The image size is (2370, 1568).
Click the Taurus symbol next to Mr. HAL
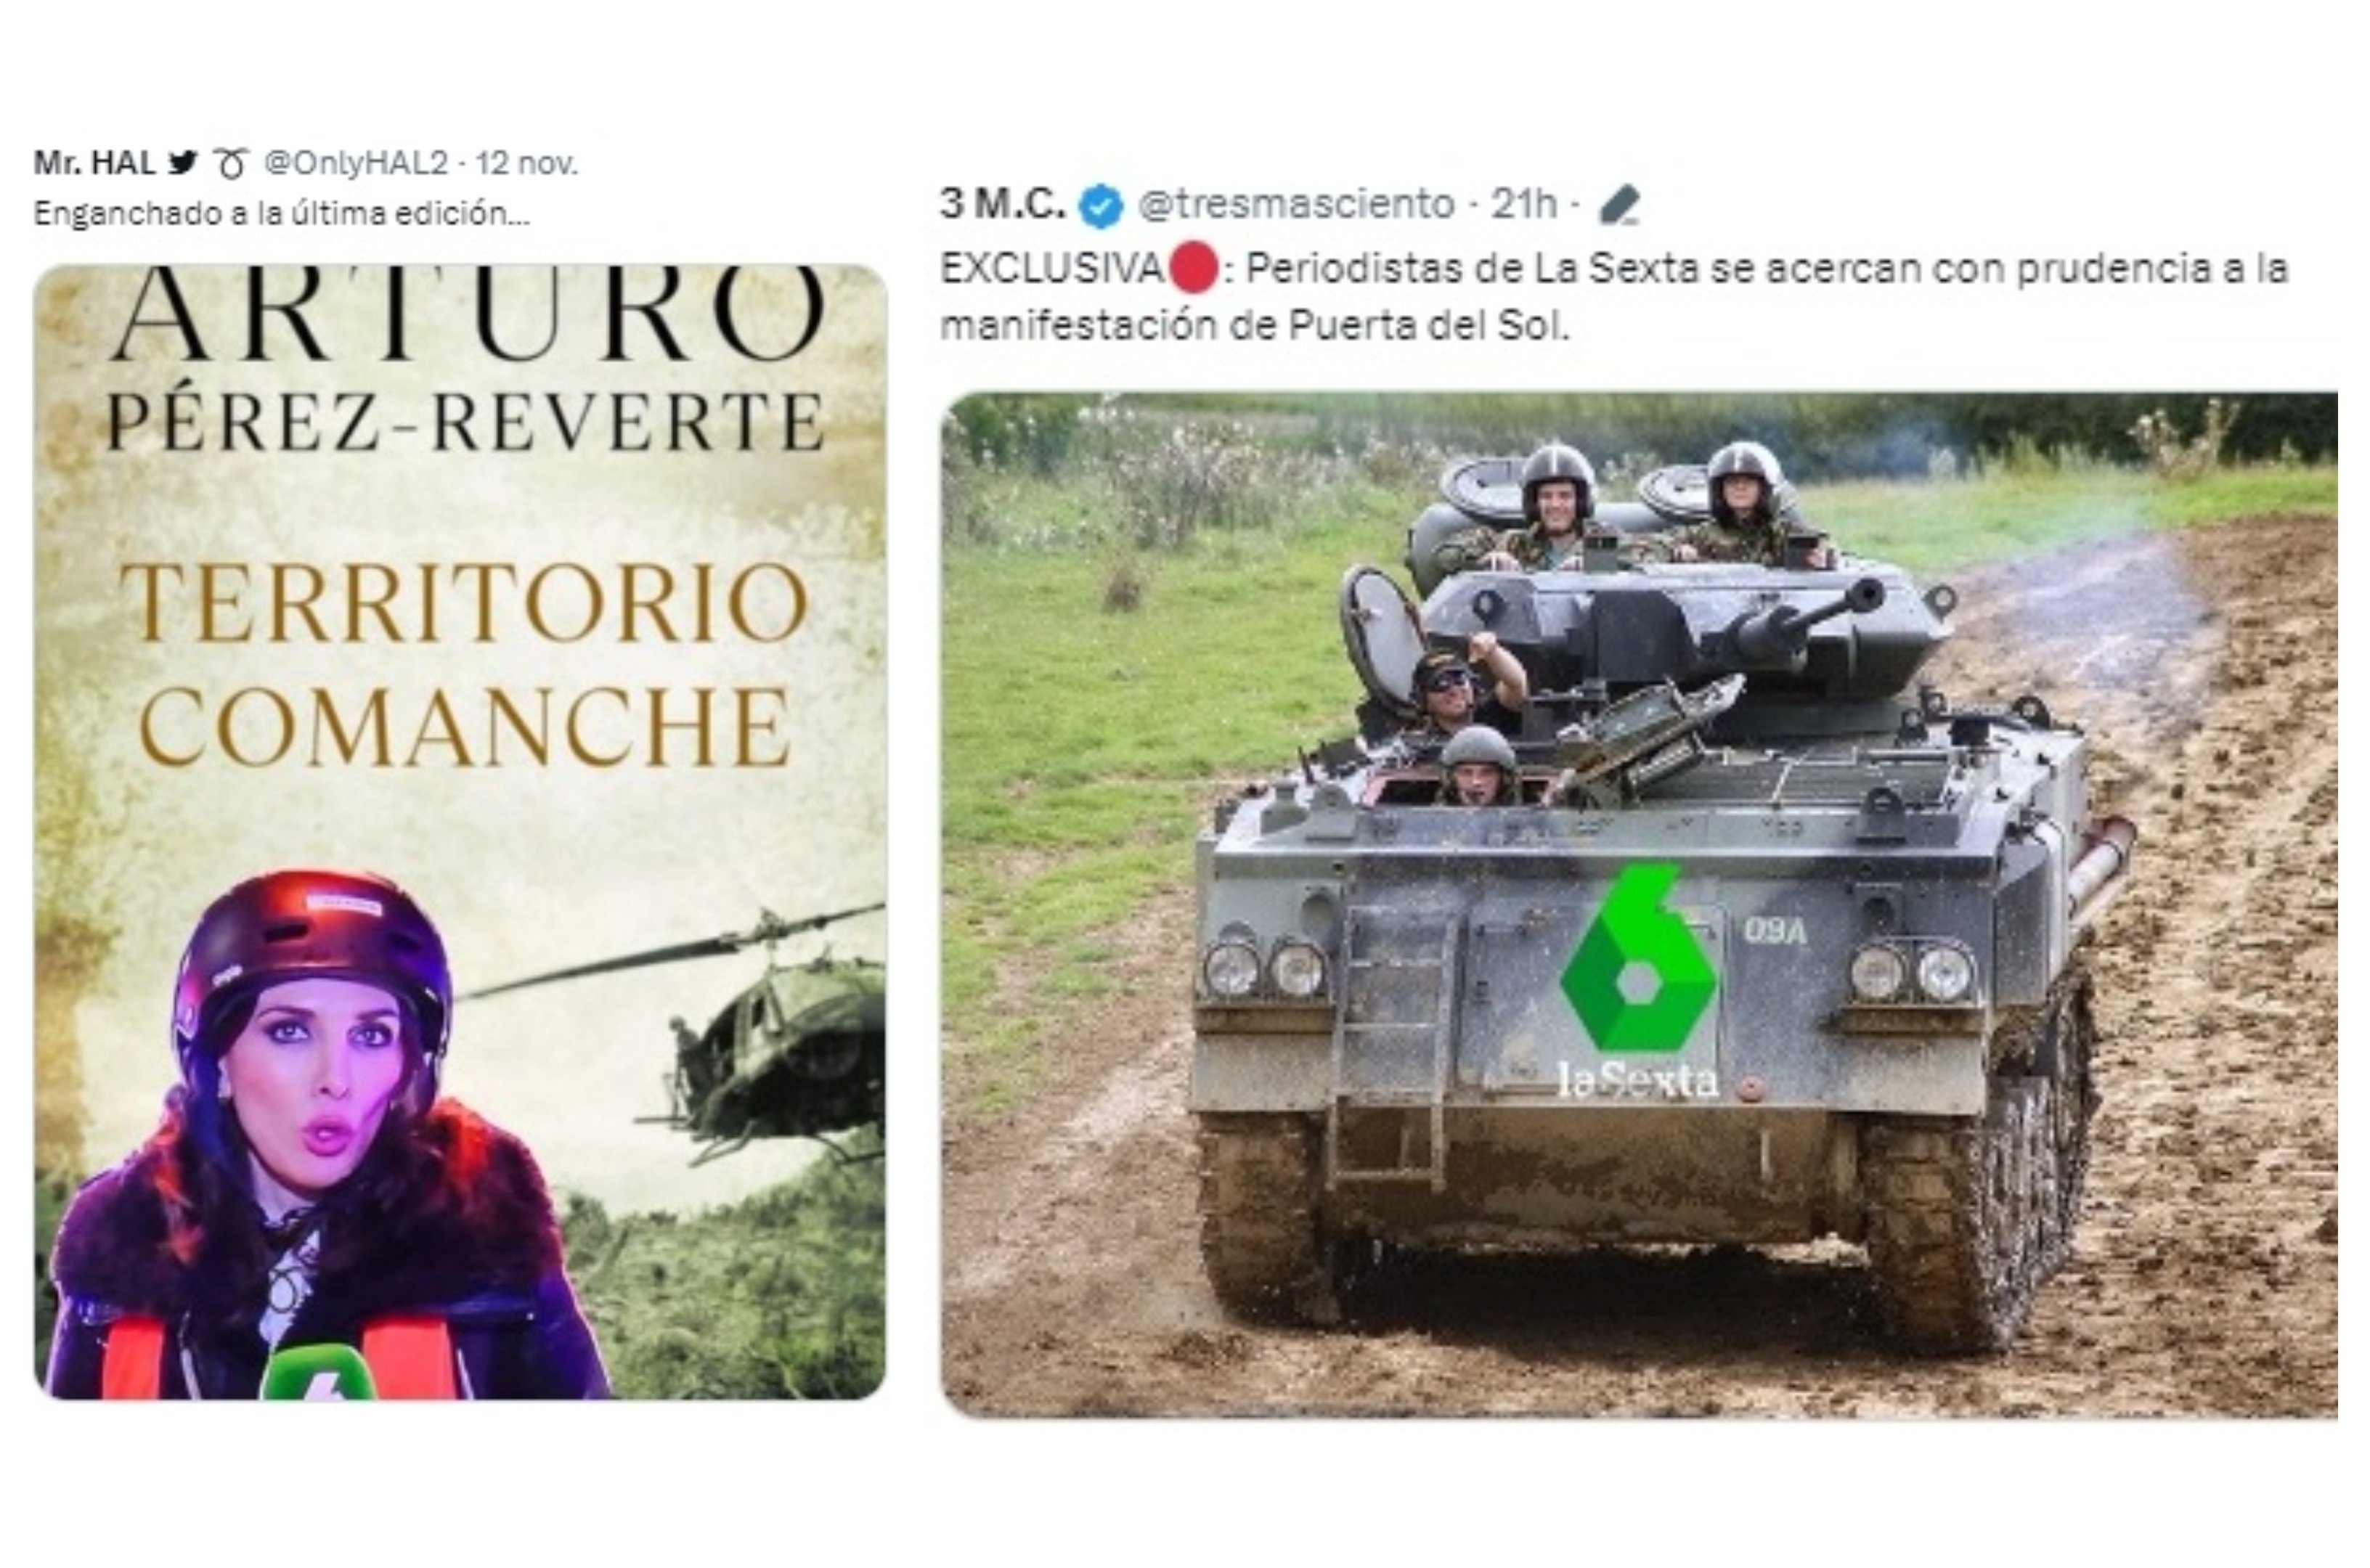coord(231,163)
